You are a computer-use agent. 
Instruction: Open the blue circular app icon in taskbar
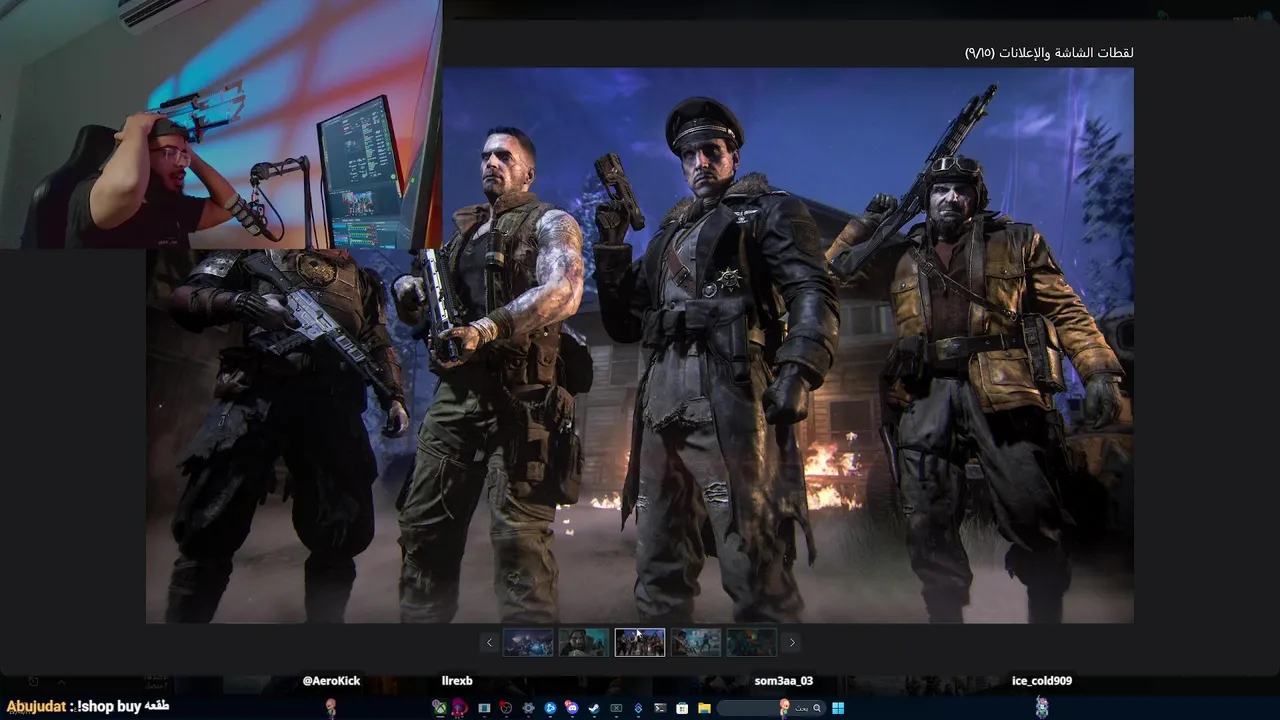click(x=550, y=708)
